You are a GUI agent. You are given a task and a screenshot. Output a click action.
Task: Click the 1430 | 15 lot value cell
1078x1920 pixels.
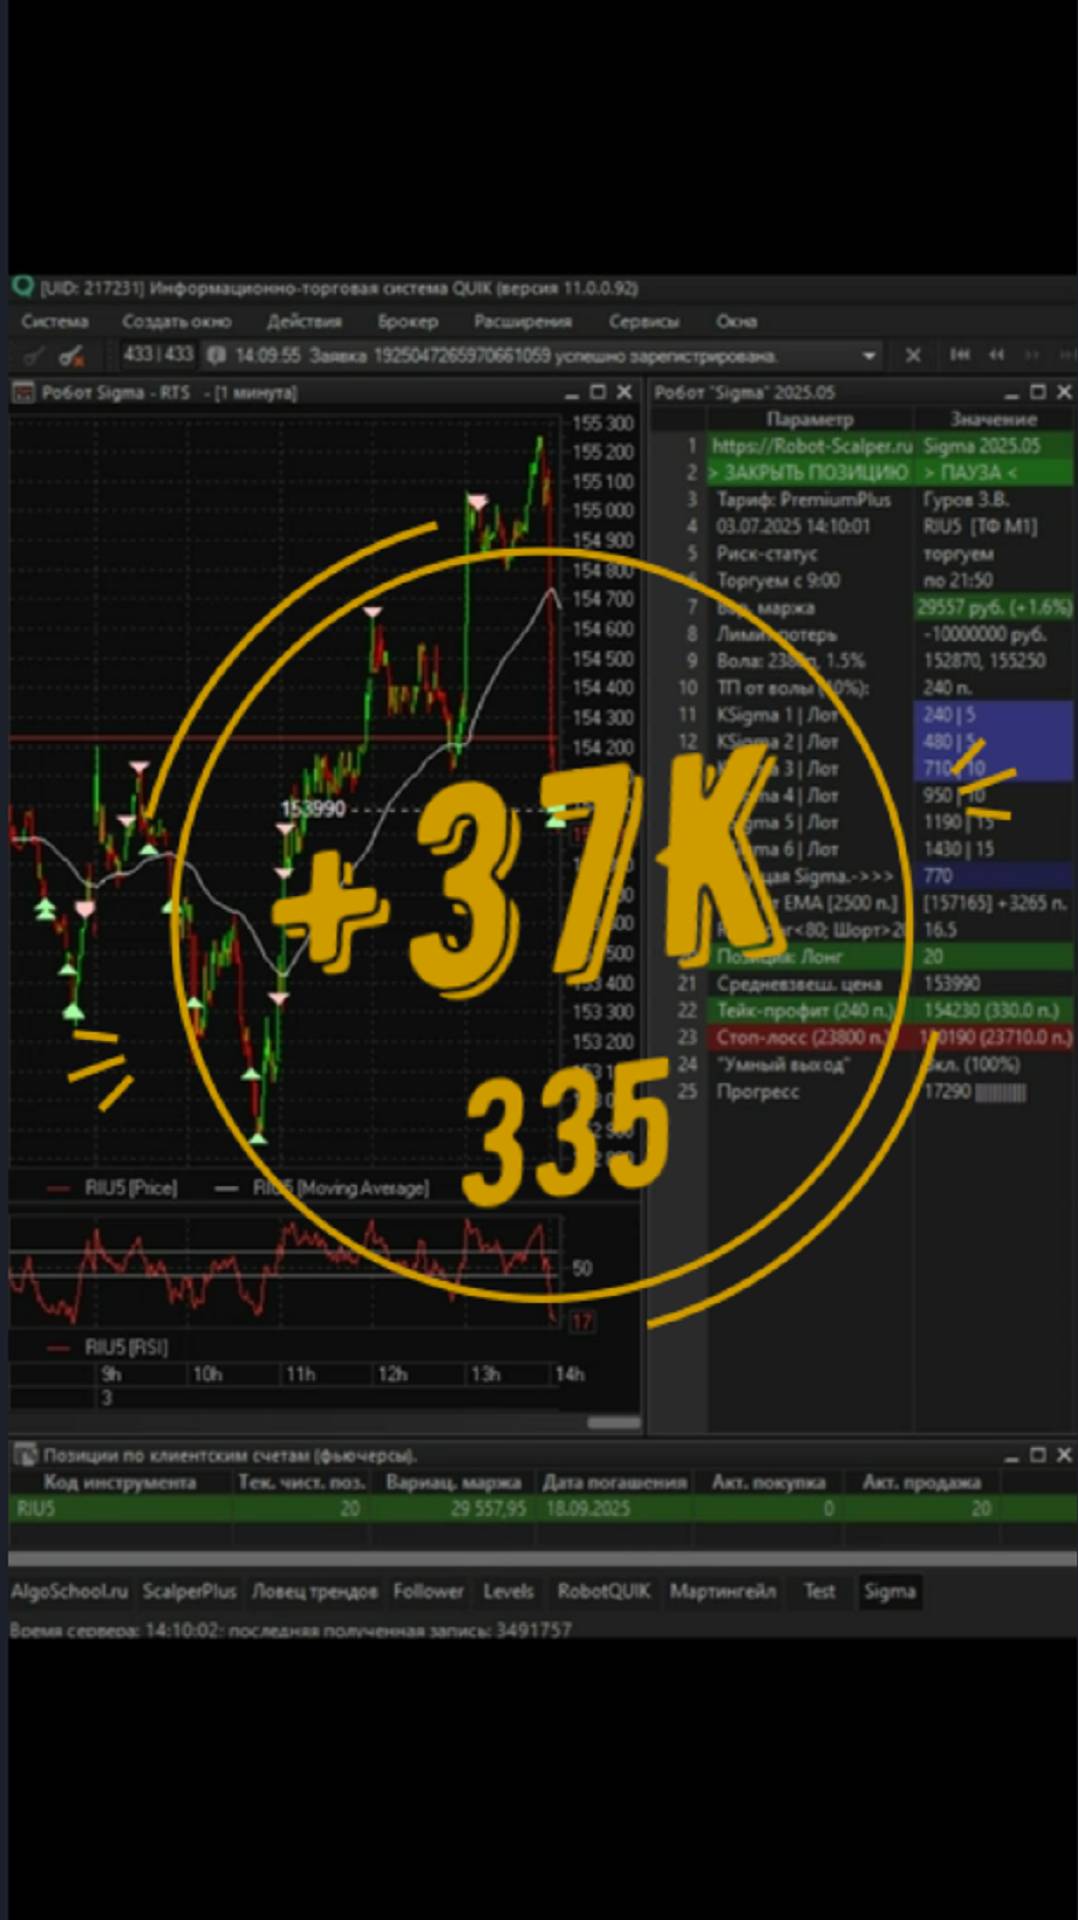coord(995,849)
